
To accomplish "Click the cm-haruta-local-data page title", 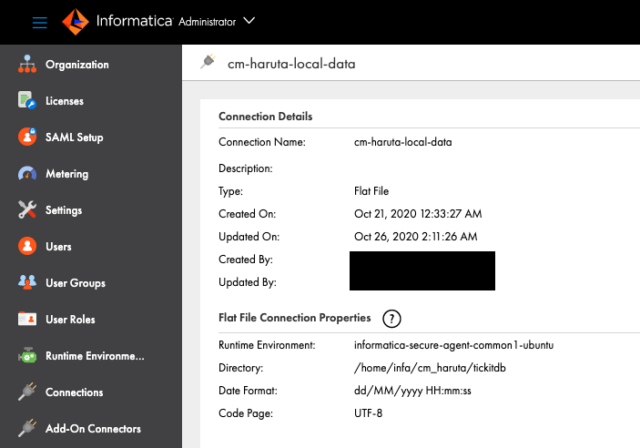I will tap(292, 64).
